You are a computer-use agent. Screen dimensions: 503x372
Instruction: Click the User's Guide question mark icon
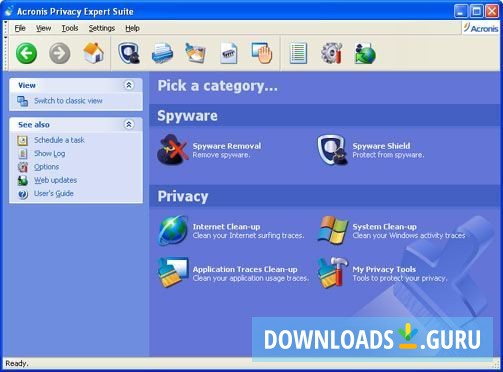[23, 194]
